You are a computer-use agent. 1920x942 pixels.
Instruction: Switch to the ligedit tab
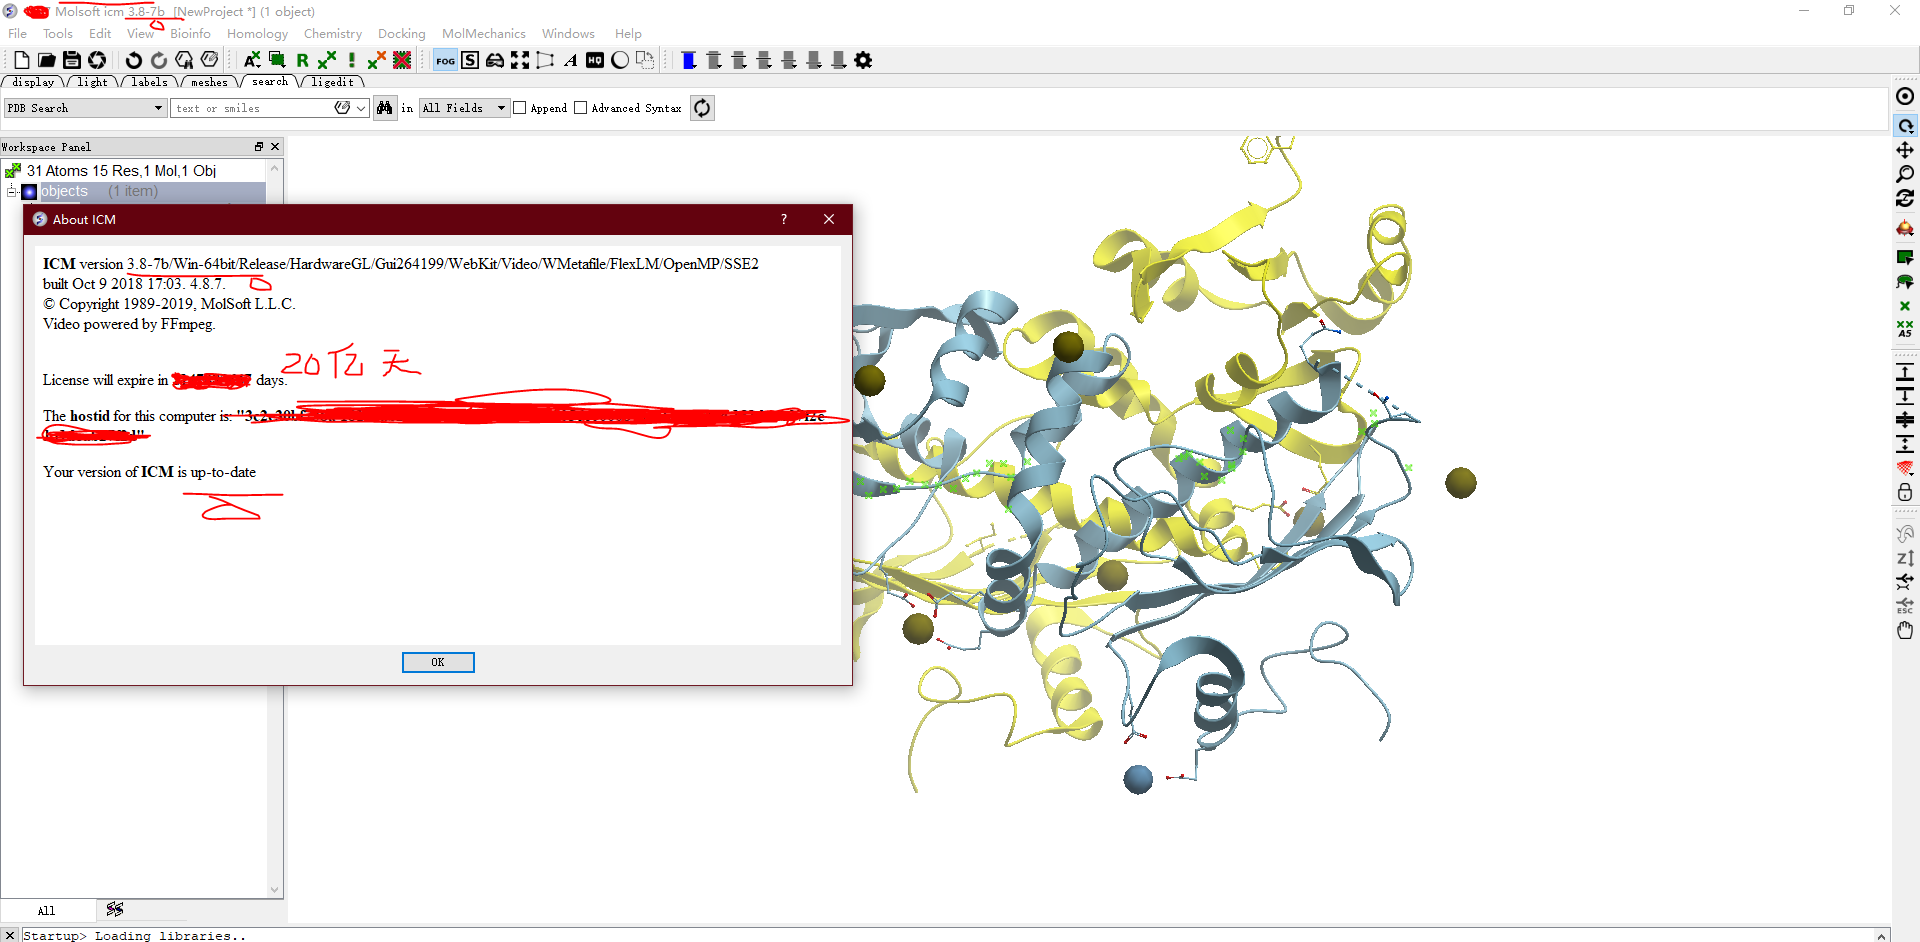point(332,82)
